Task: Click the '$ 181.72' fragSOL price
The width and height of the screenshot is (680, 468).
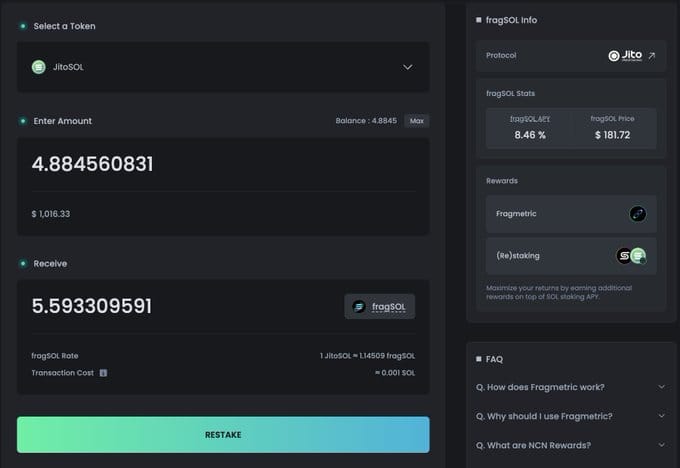Action: [x=612, y=135]
